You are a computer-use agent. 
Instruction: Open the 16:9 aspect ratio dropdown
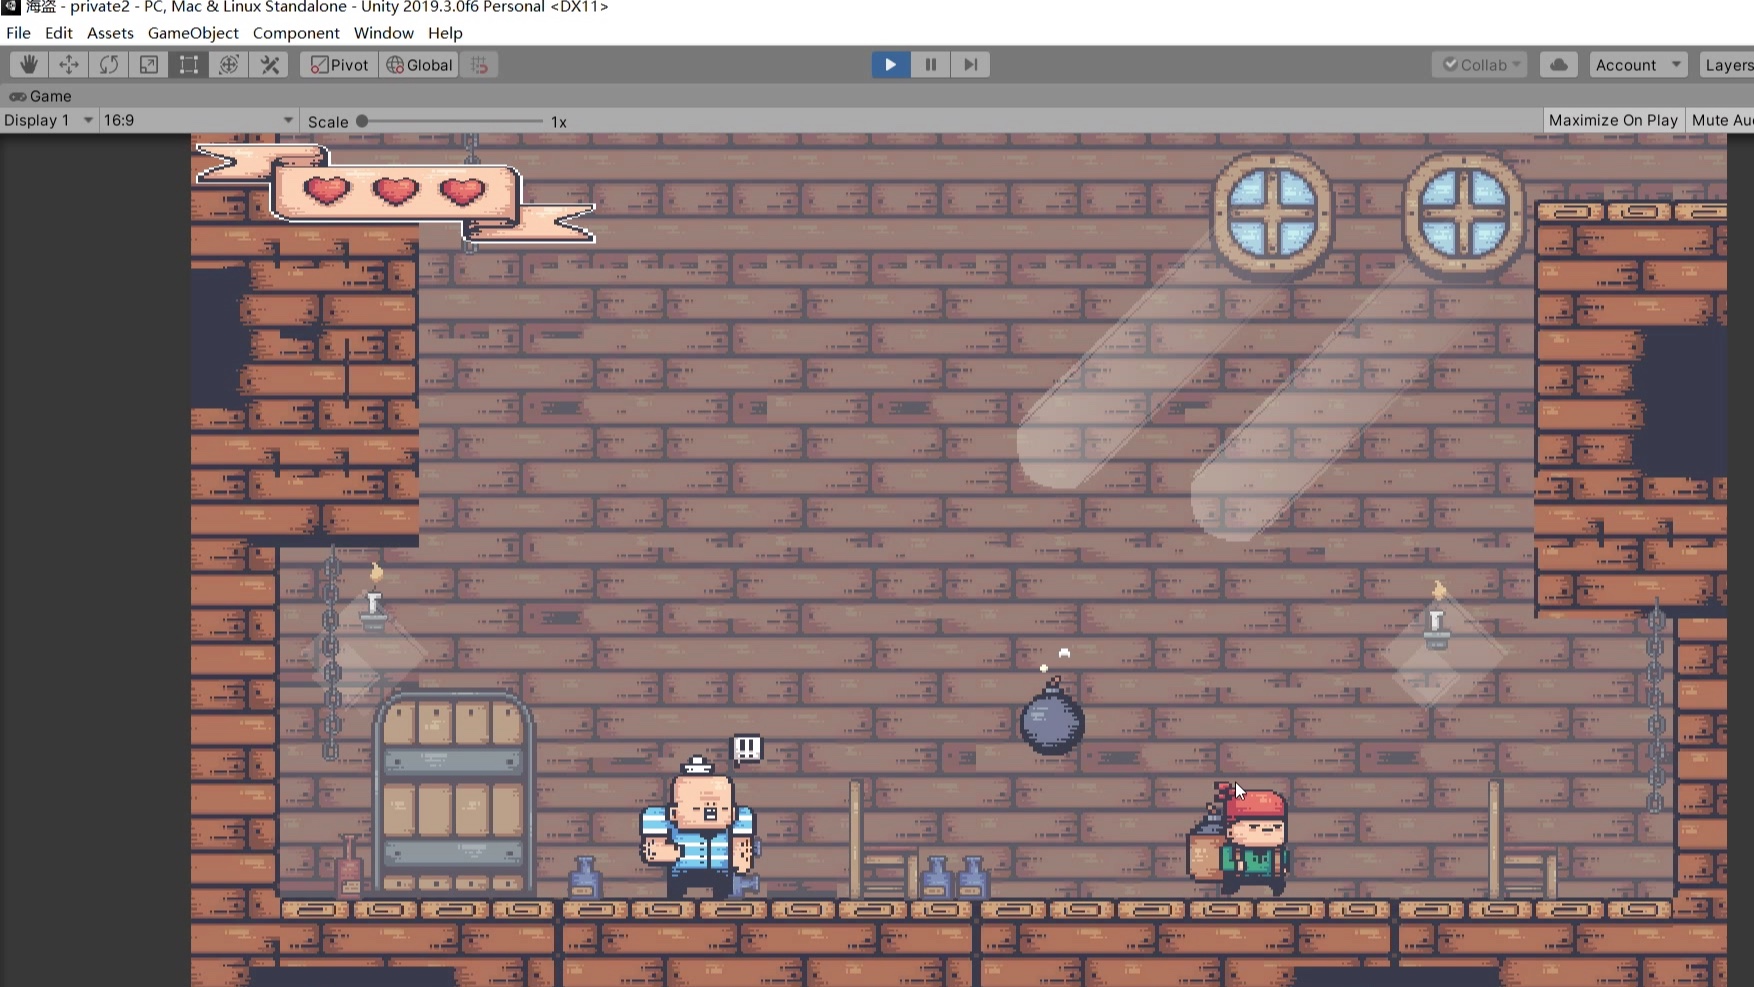point(197,119)
